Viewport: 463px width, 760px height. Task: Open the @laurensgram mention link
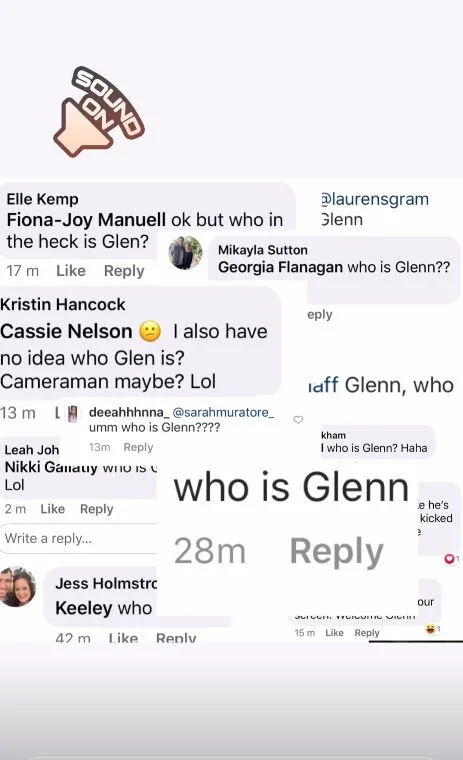point(375,199)
